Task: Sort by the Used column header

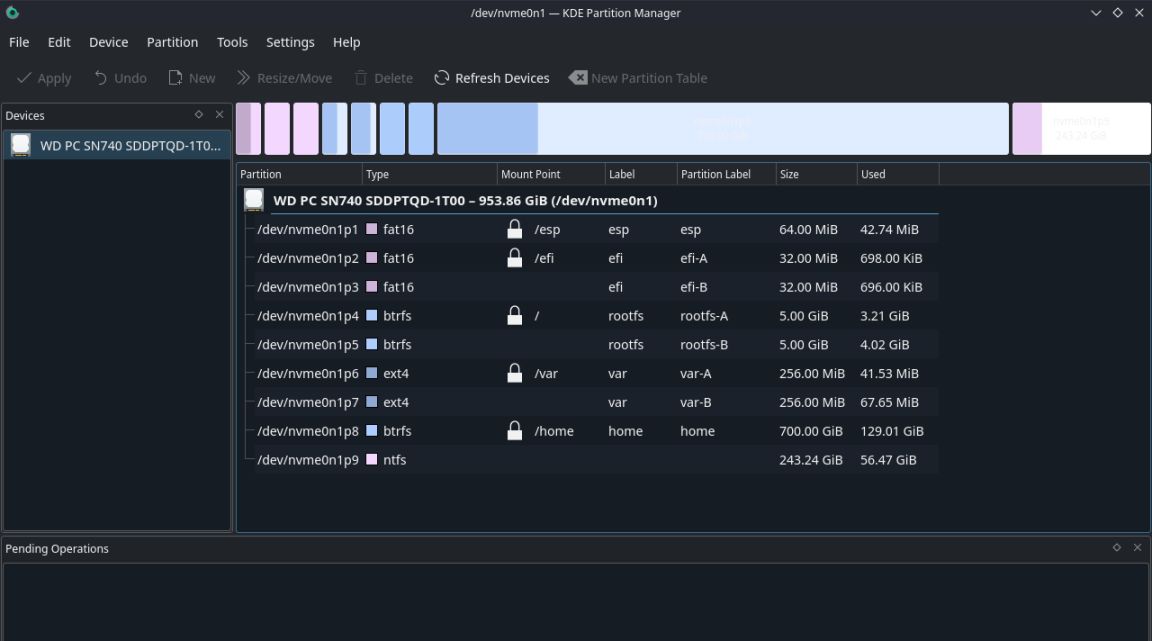Action: point(898,174)
